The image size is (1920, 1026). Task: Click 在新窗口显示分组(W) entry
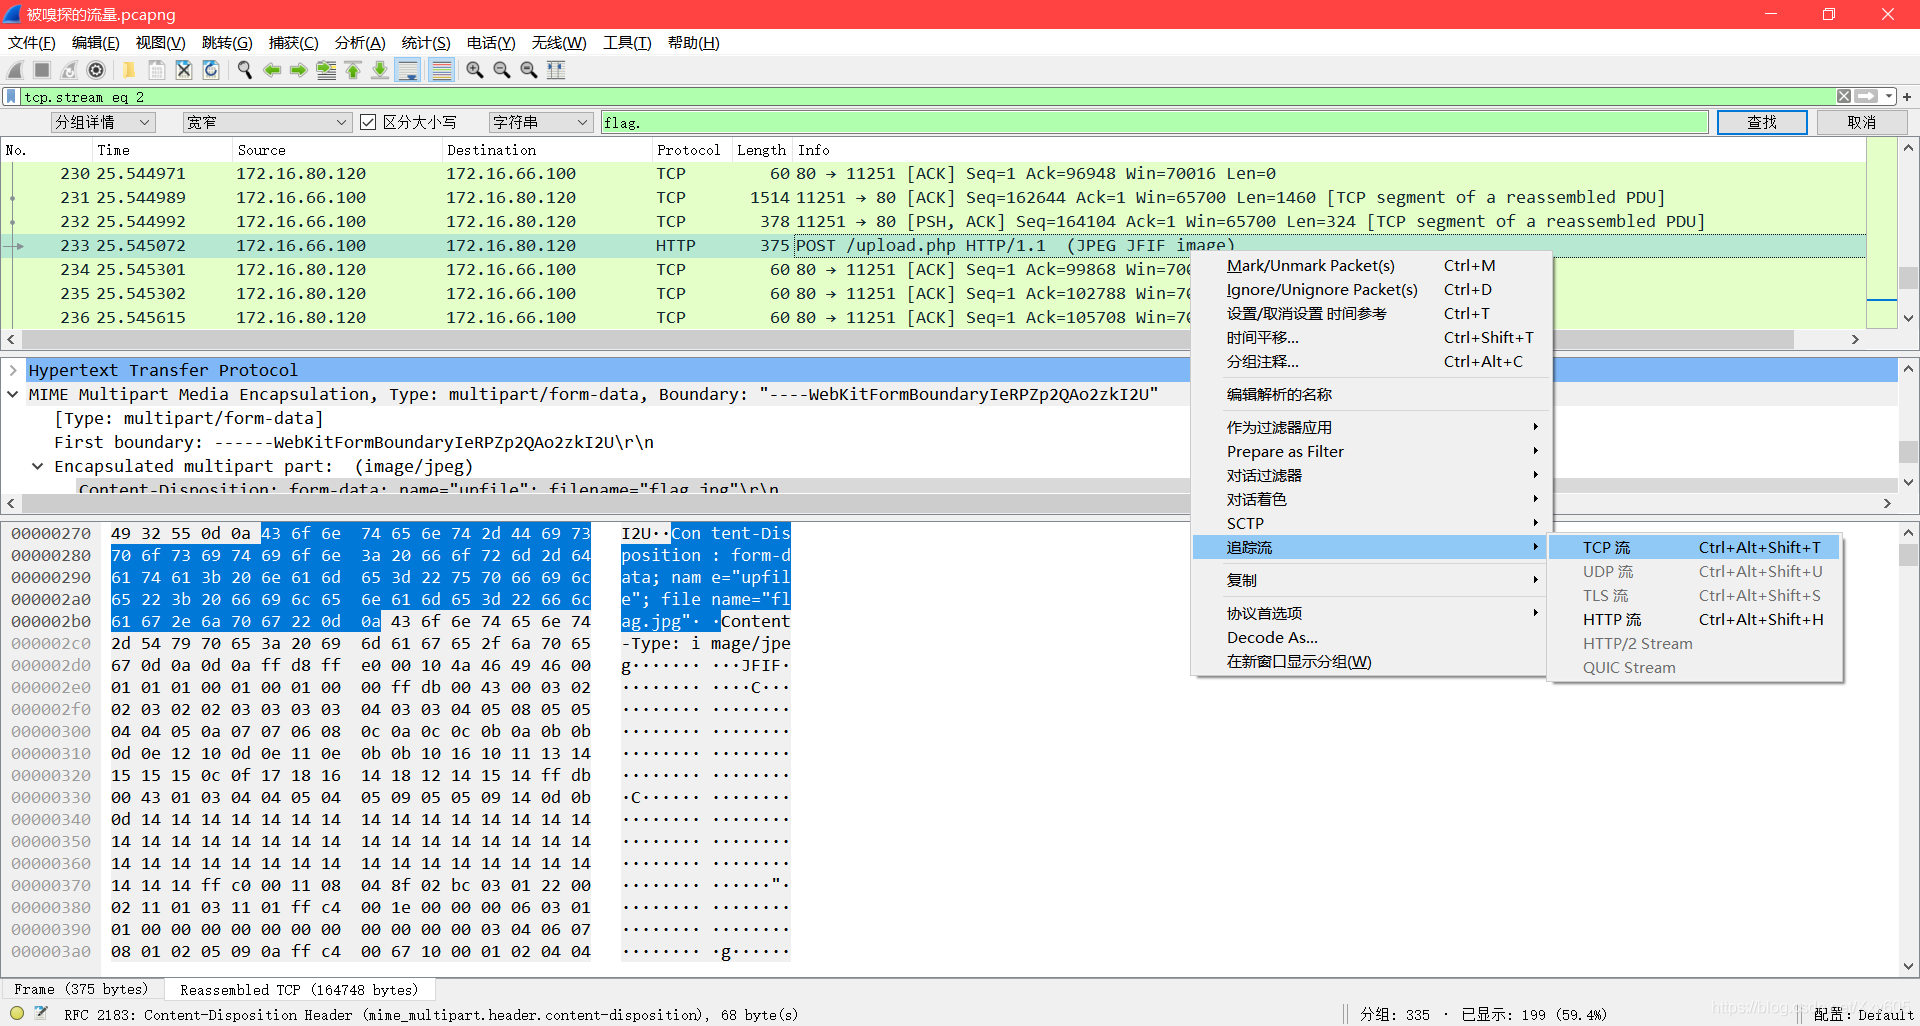(x=1372, y=662)
